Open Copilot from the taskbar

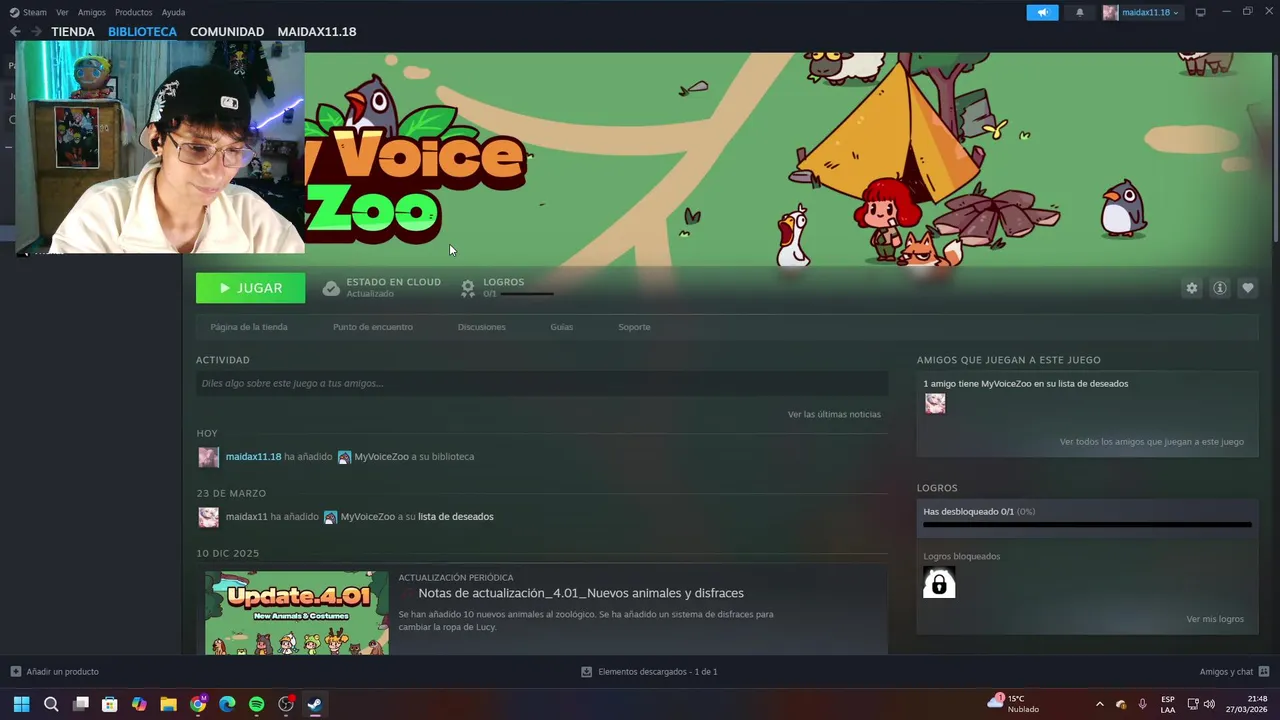coord(139,704)
